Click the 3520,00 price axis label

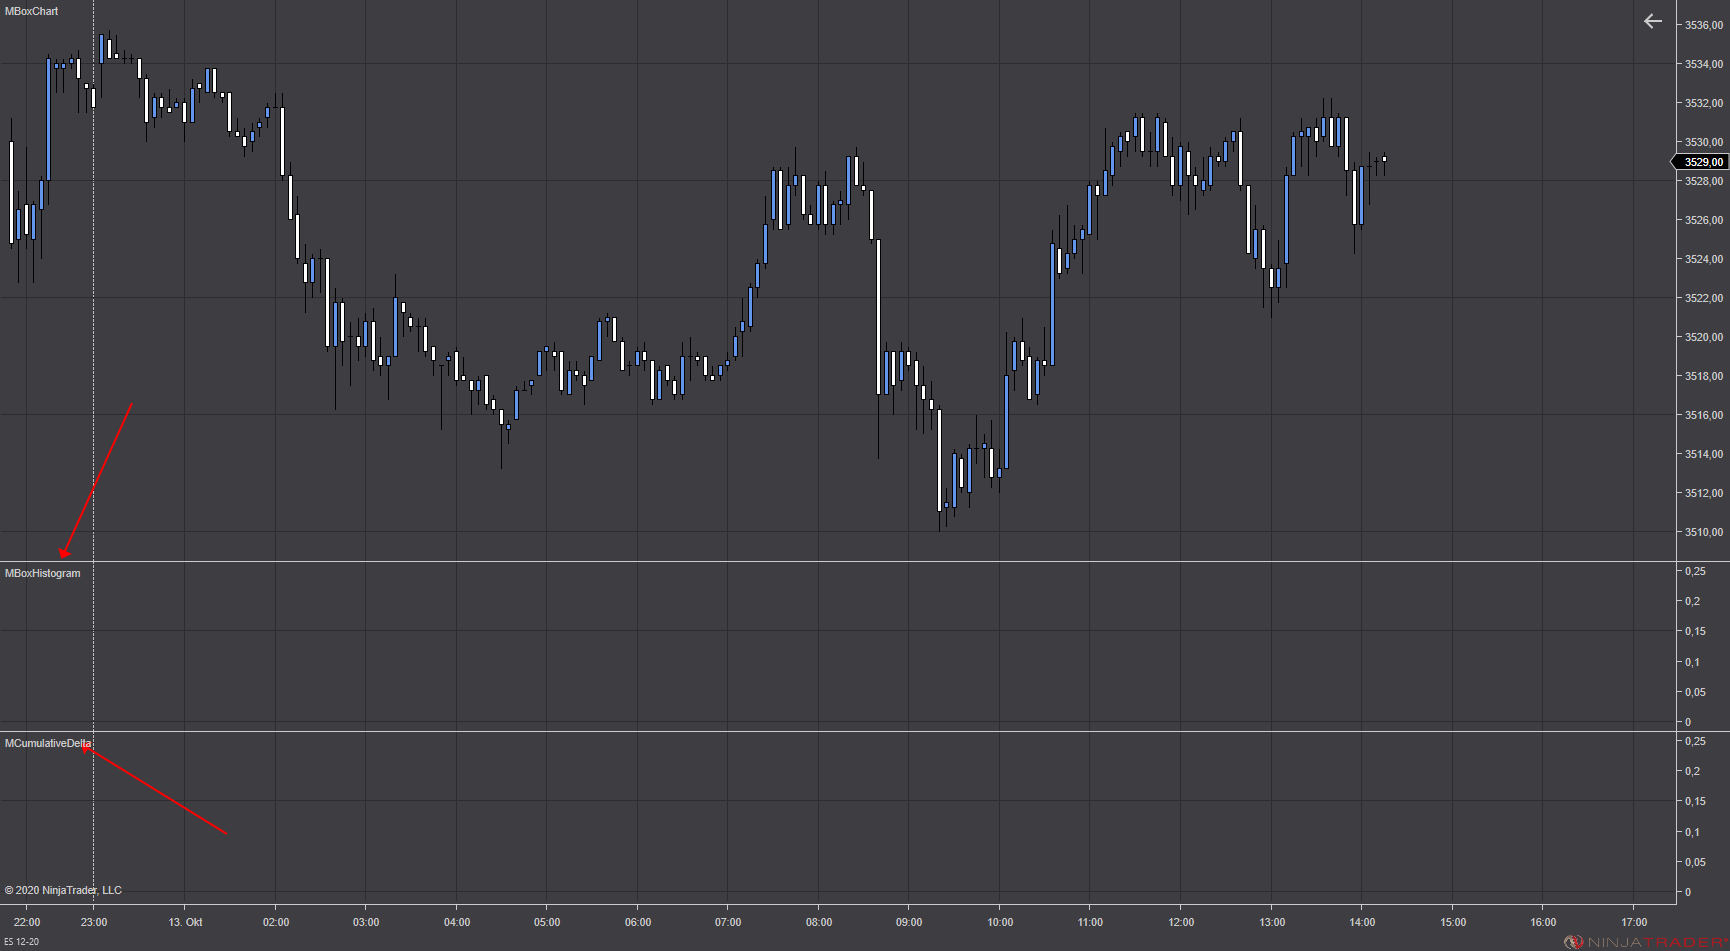pyautogui.click(x=1704, y=337)
